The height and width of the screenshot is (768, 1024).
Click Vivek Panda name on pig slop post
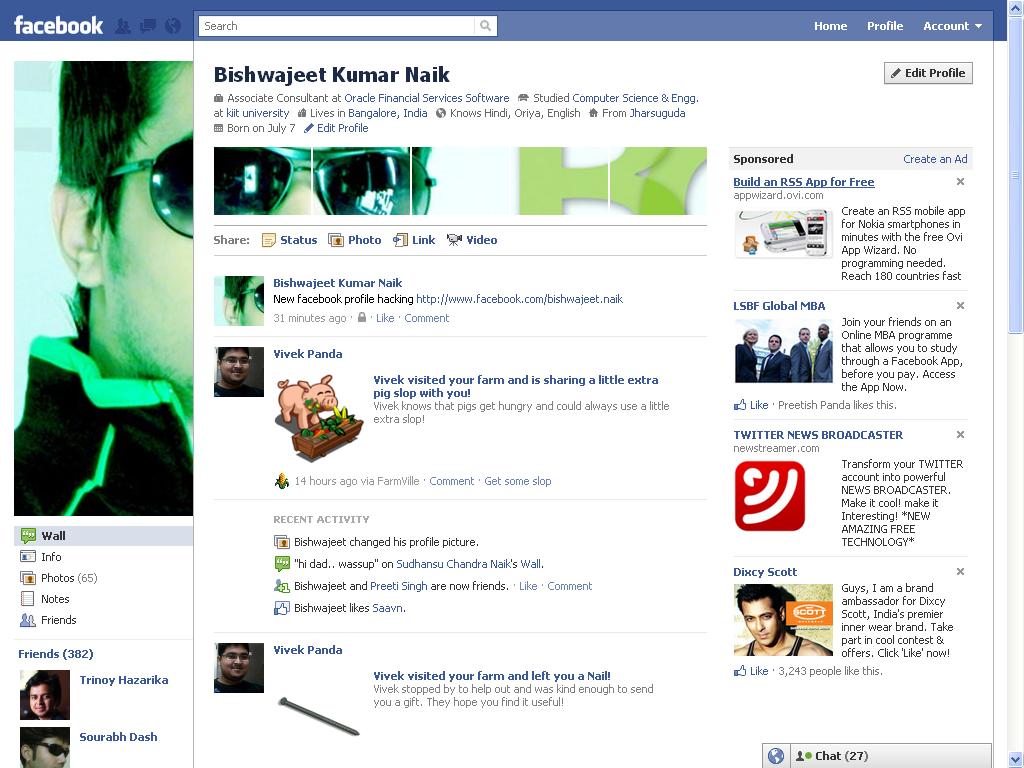pos(308,354)
